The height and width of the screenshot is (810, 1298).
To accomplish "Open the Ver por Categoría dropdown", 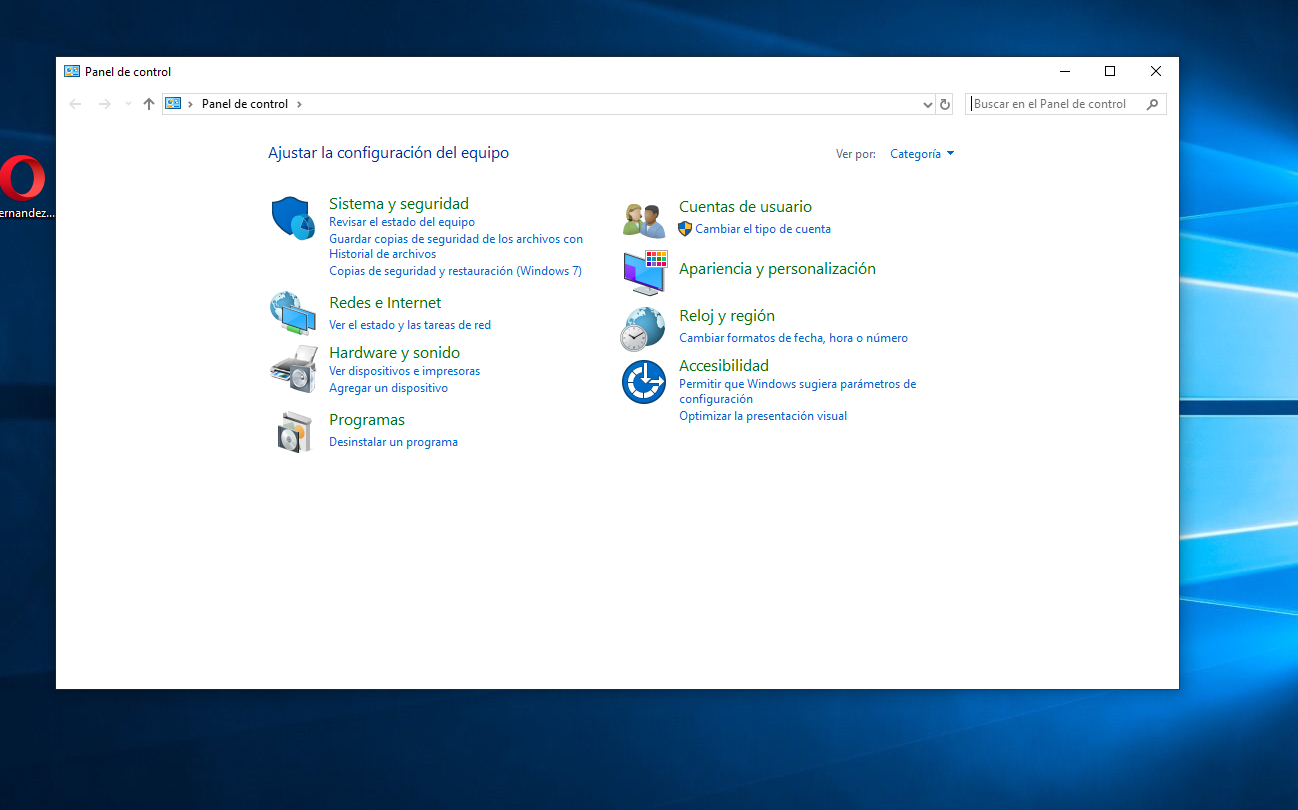I will click(922, 154).
